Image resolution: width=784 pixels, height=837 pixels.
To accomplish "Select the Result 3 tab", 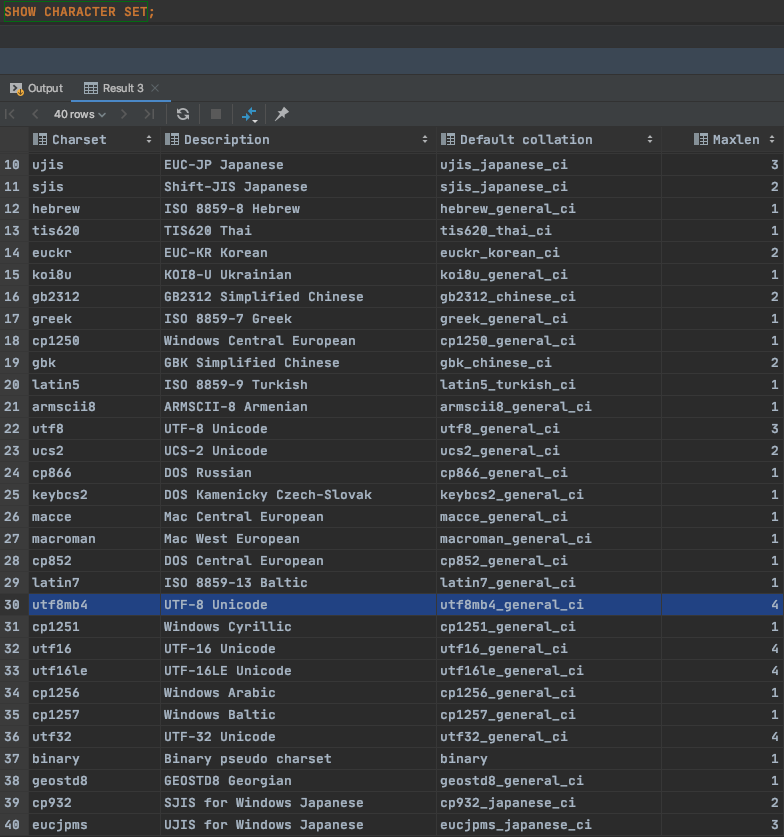I will coord(114,89).
